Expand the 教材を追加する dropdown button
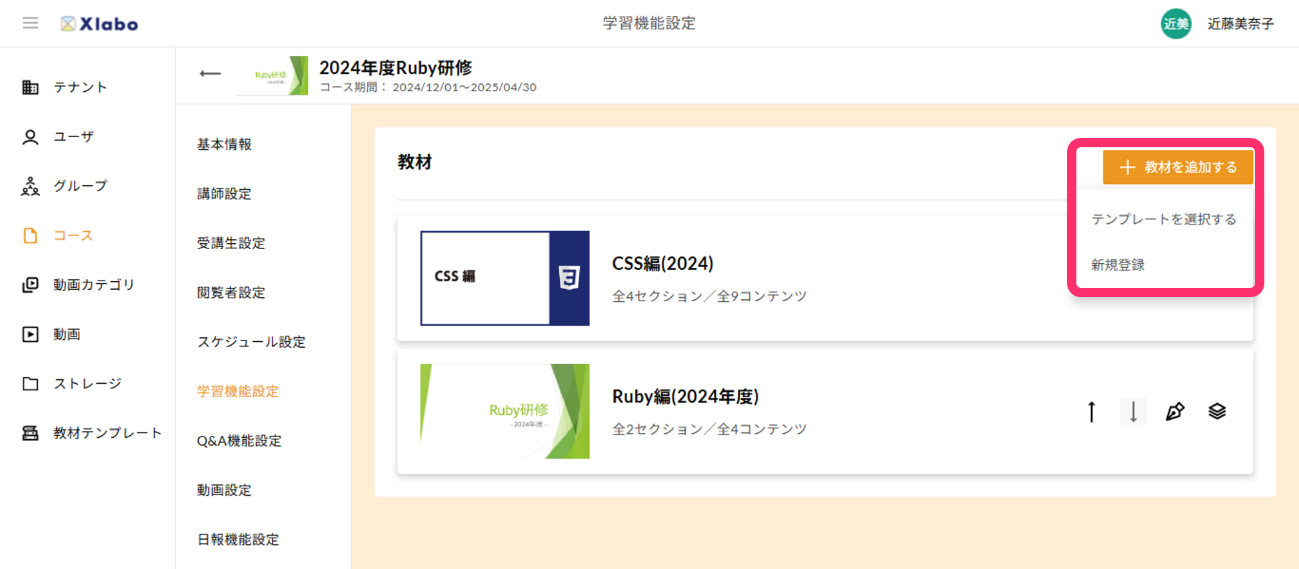Viewport: 1299px width, 569px height. 1177,168
